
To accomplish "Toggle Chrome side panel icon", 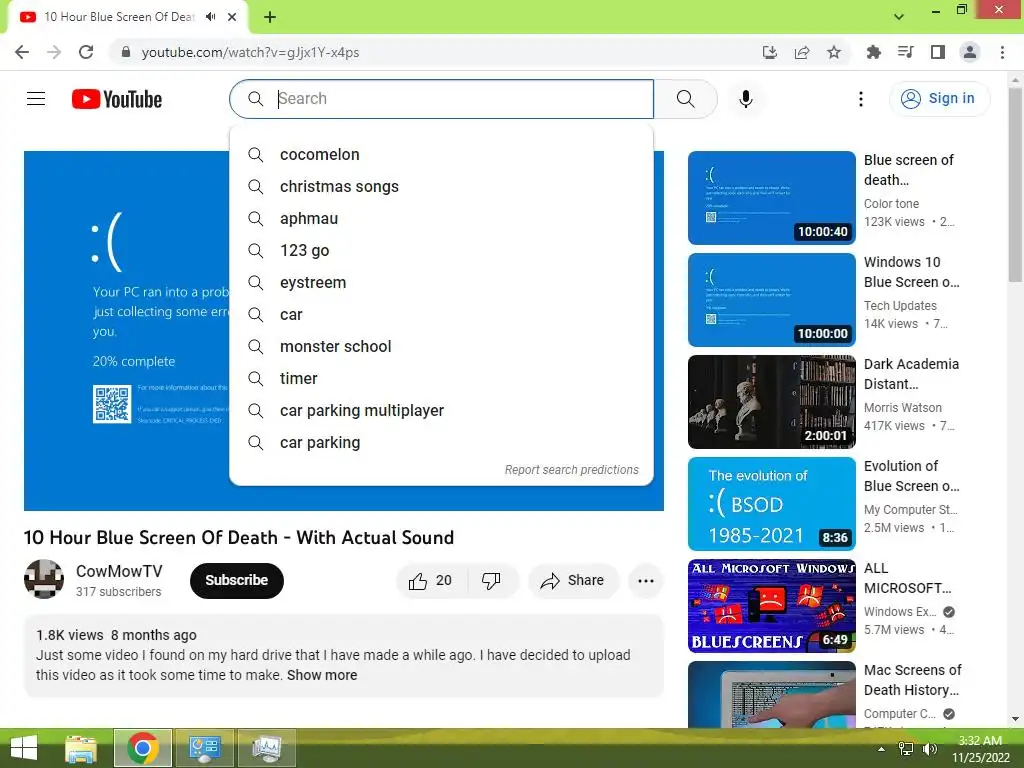I will pyautogui.click(x=938, y=52).
